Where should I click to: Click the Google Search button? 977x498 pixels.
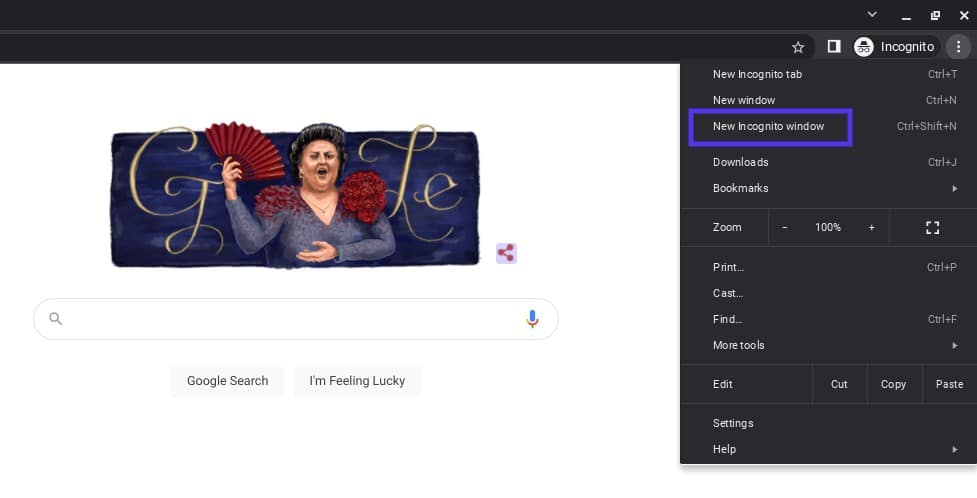click(228, 381)
